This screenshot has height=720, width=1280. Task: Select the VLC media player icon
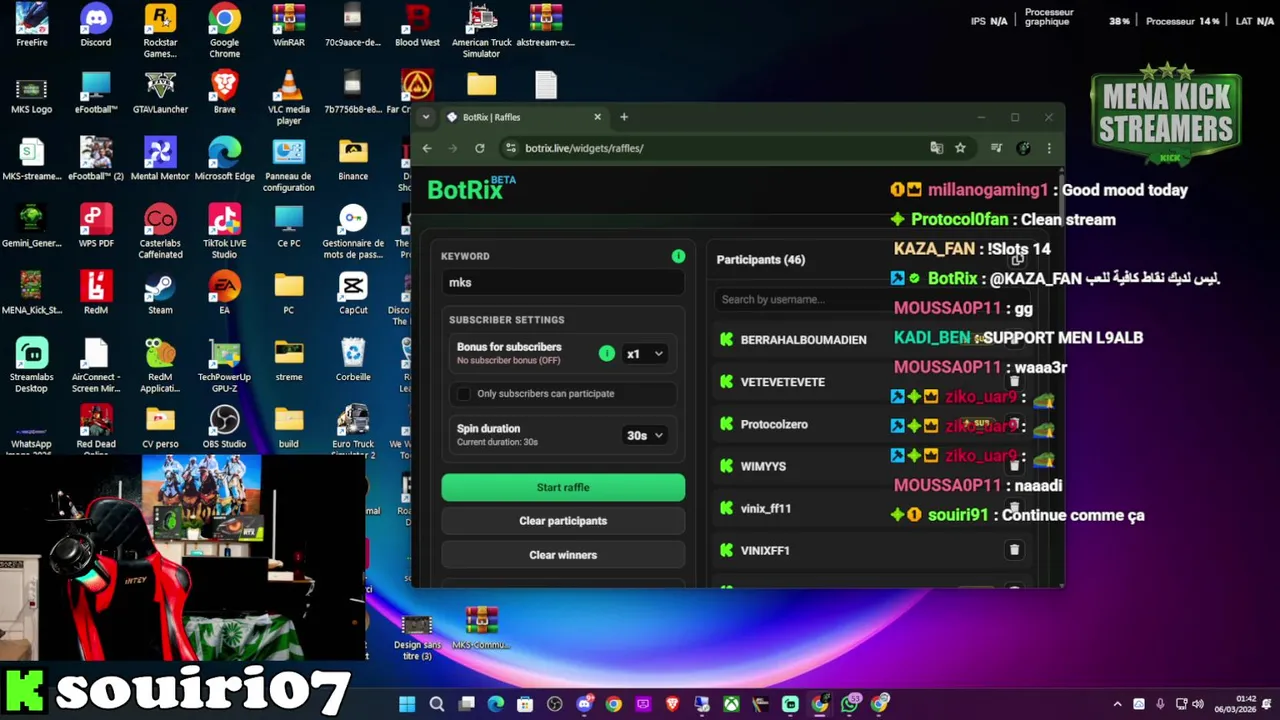coord(289,98)
